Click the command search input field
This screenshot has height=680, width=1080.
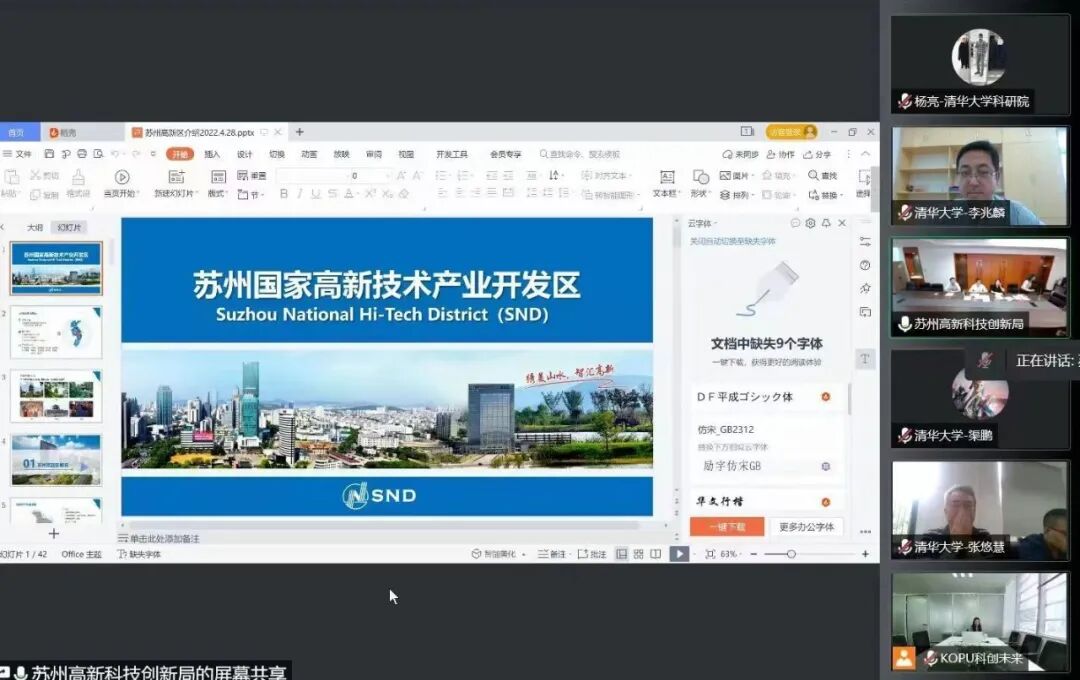tap(580, 154)
